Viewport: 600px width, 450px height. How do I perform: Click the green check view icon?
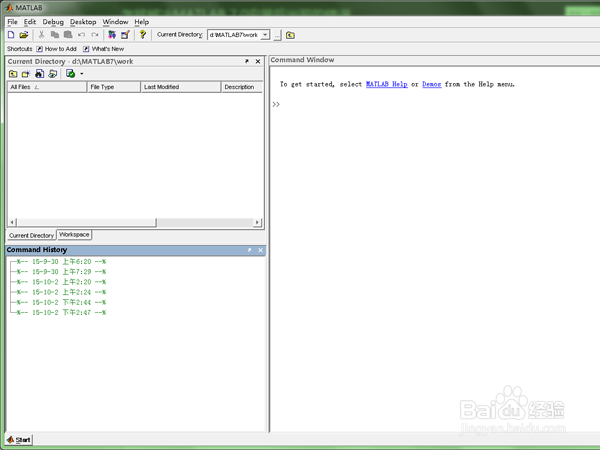tap(70, 74)
